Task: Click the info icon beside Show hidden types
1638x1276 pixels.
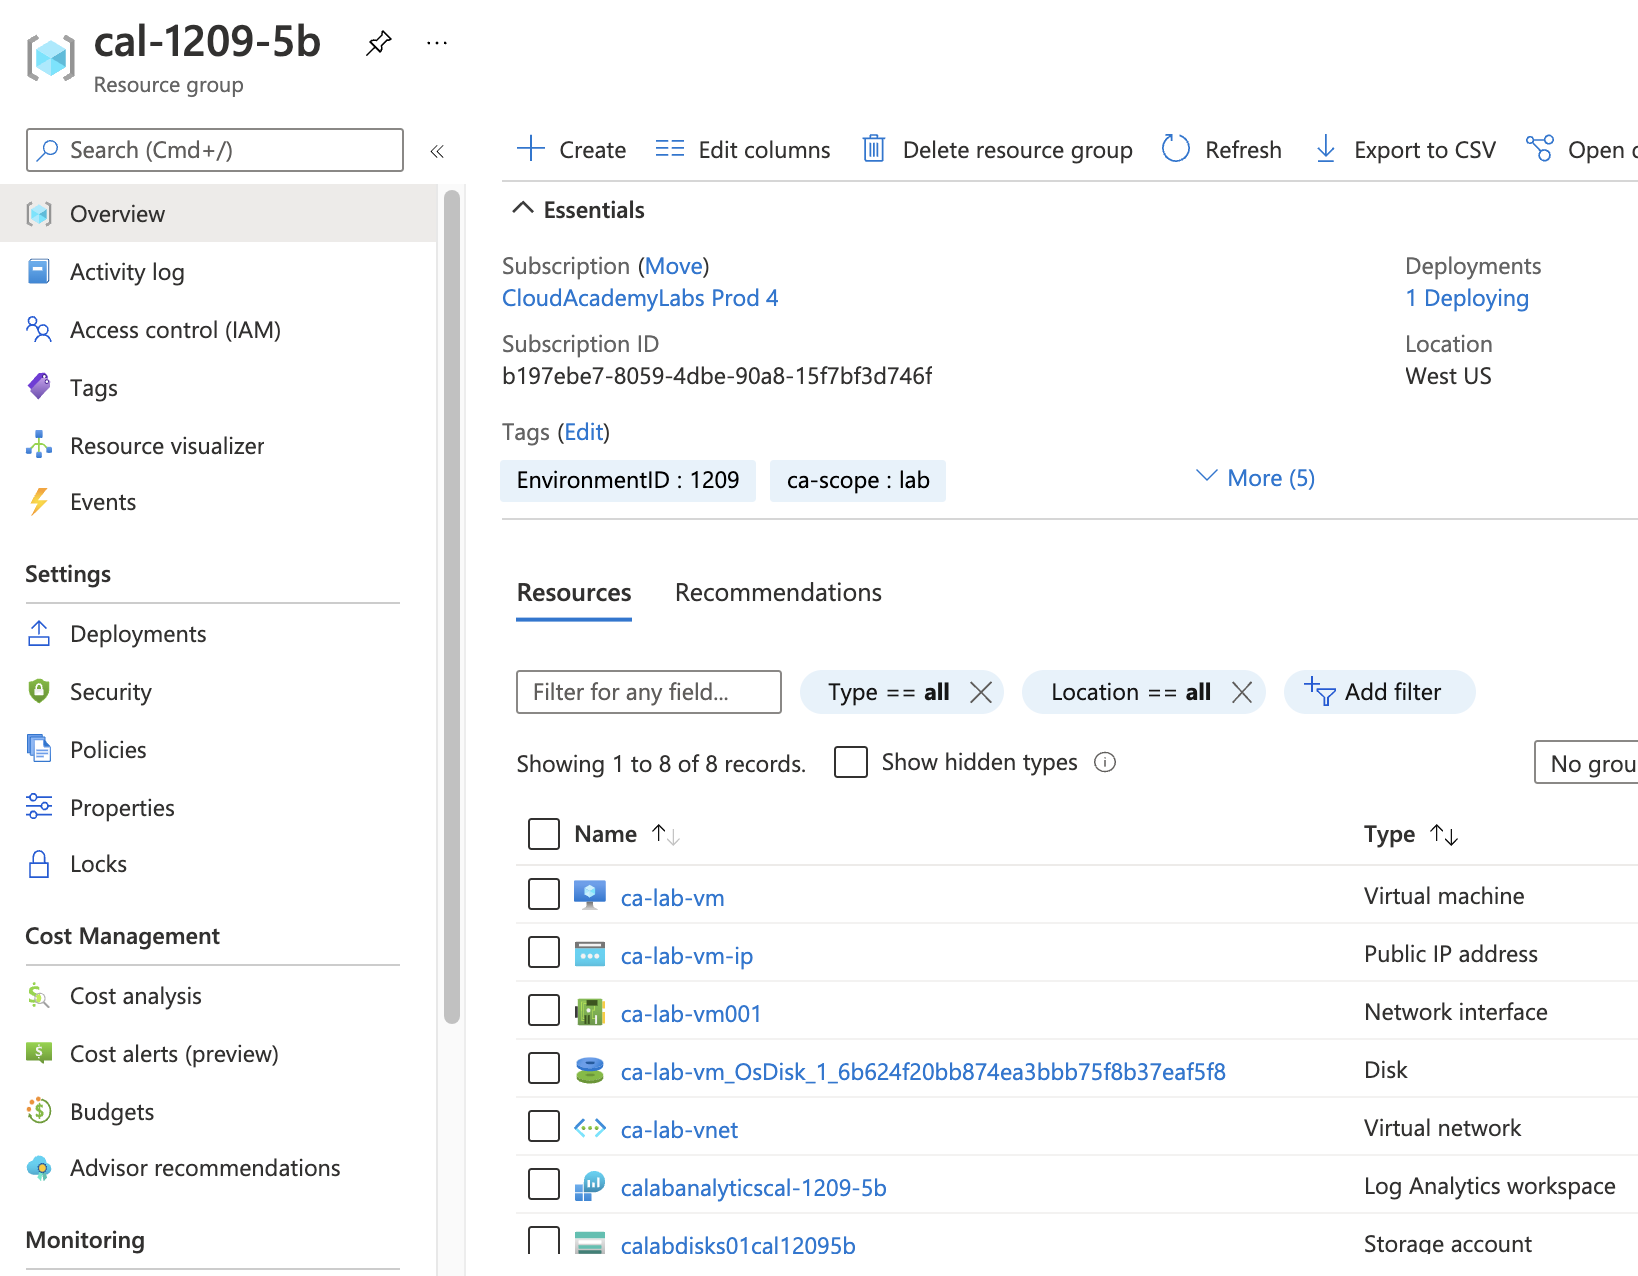Action: pyautogui.click(x=1105, y=762)
